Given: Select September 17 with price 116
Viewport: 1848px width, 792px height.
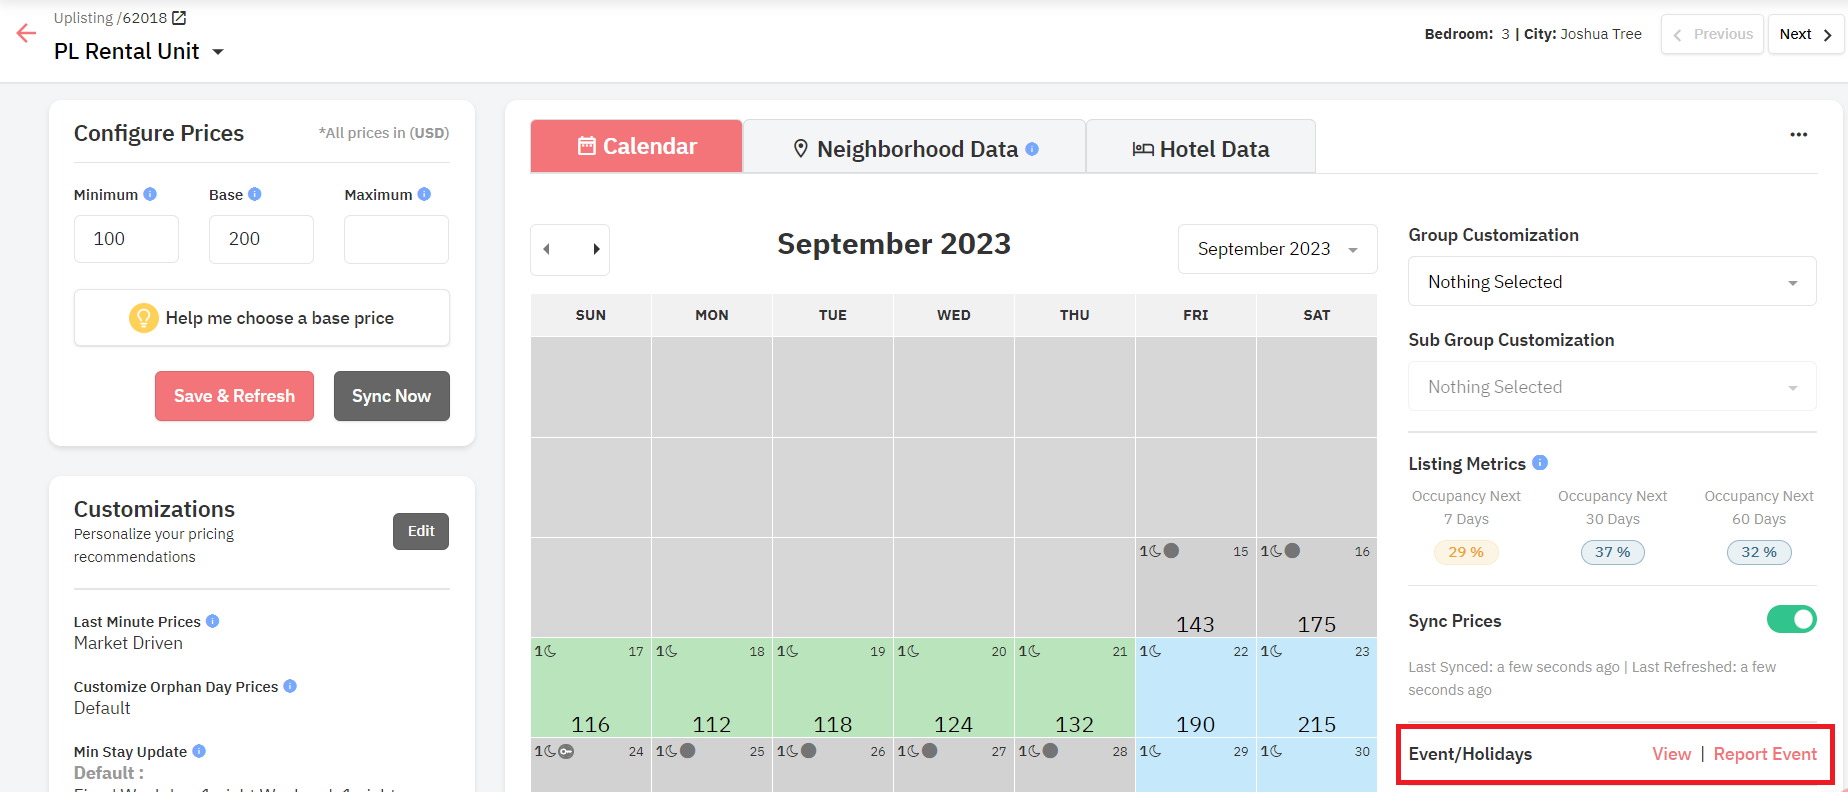Looking at the screenshot, I should (591, 688).
